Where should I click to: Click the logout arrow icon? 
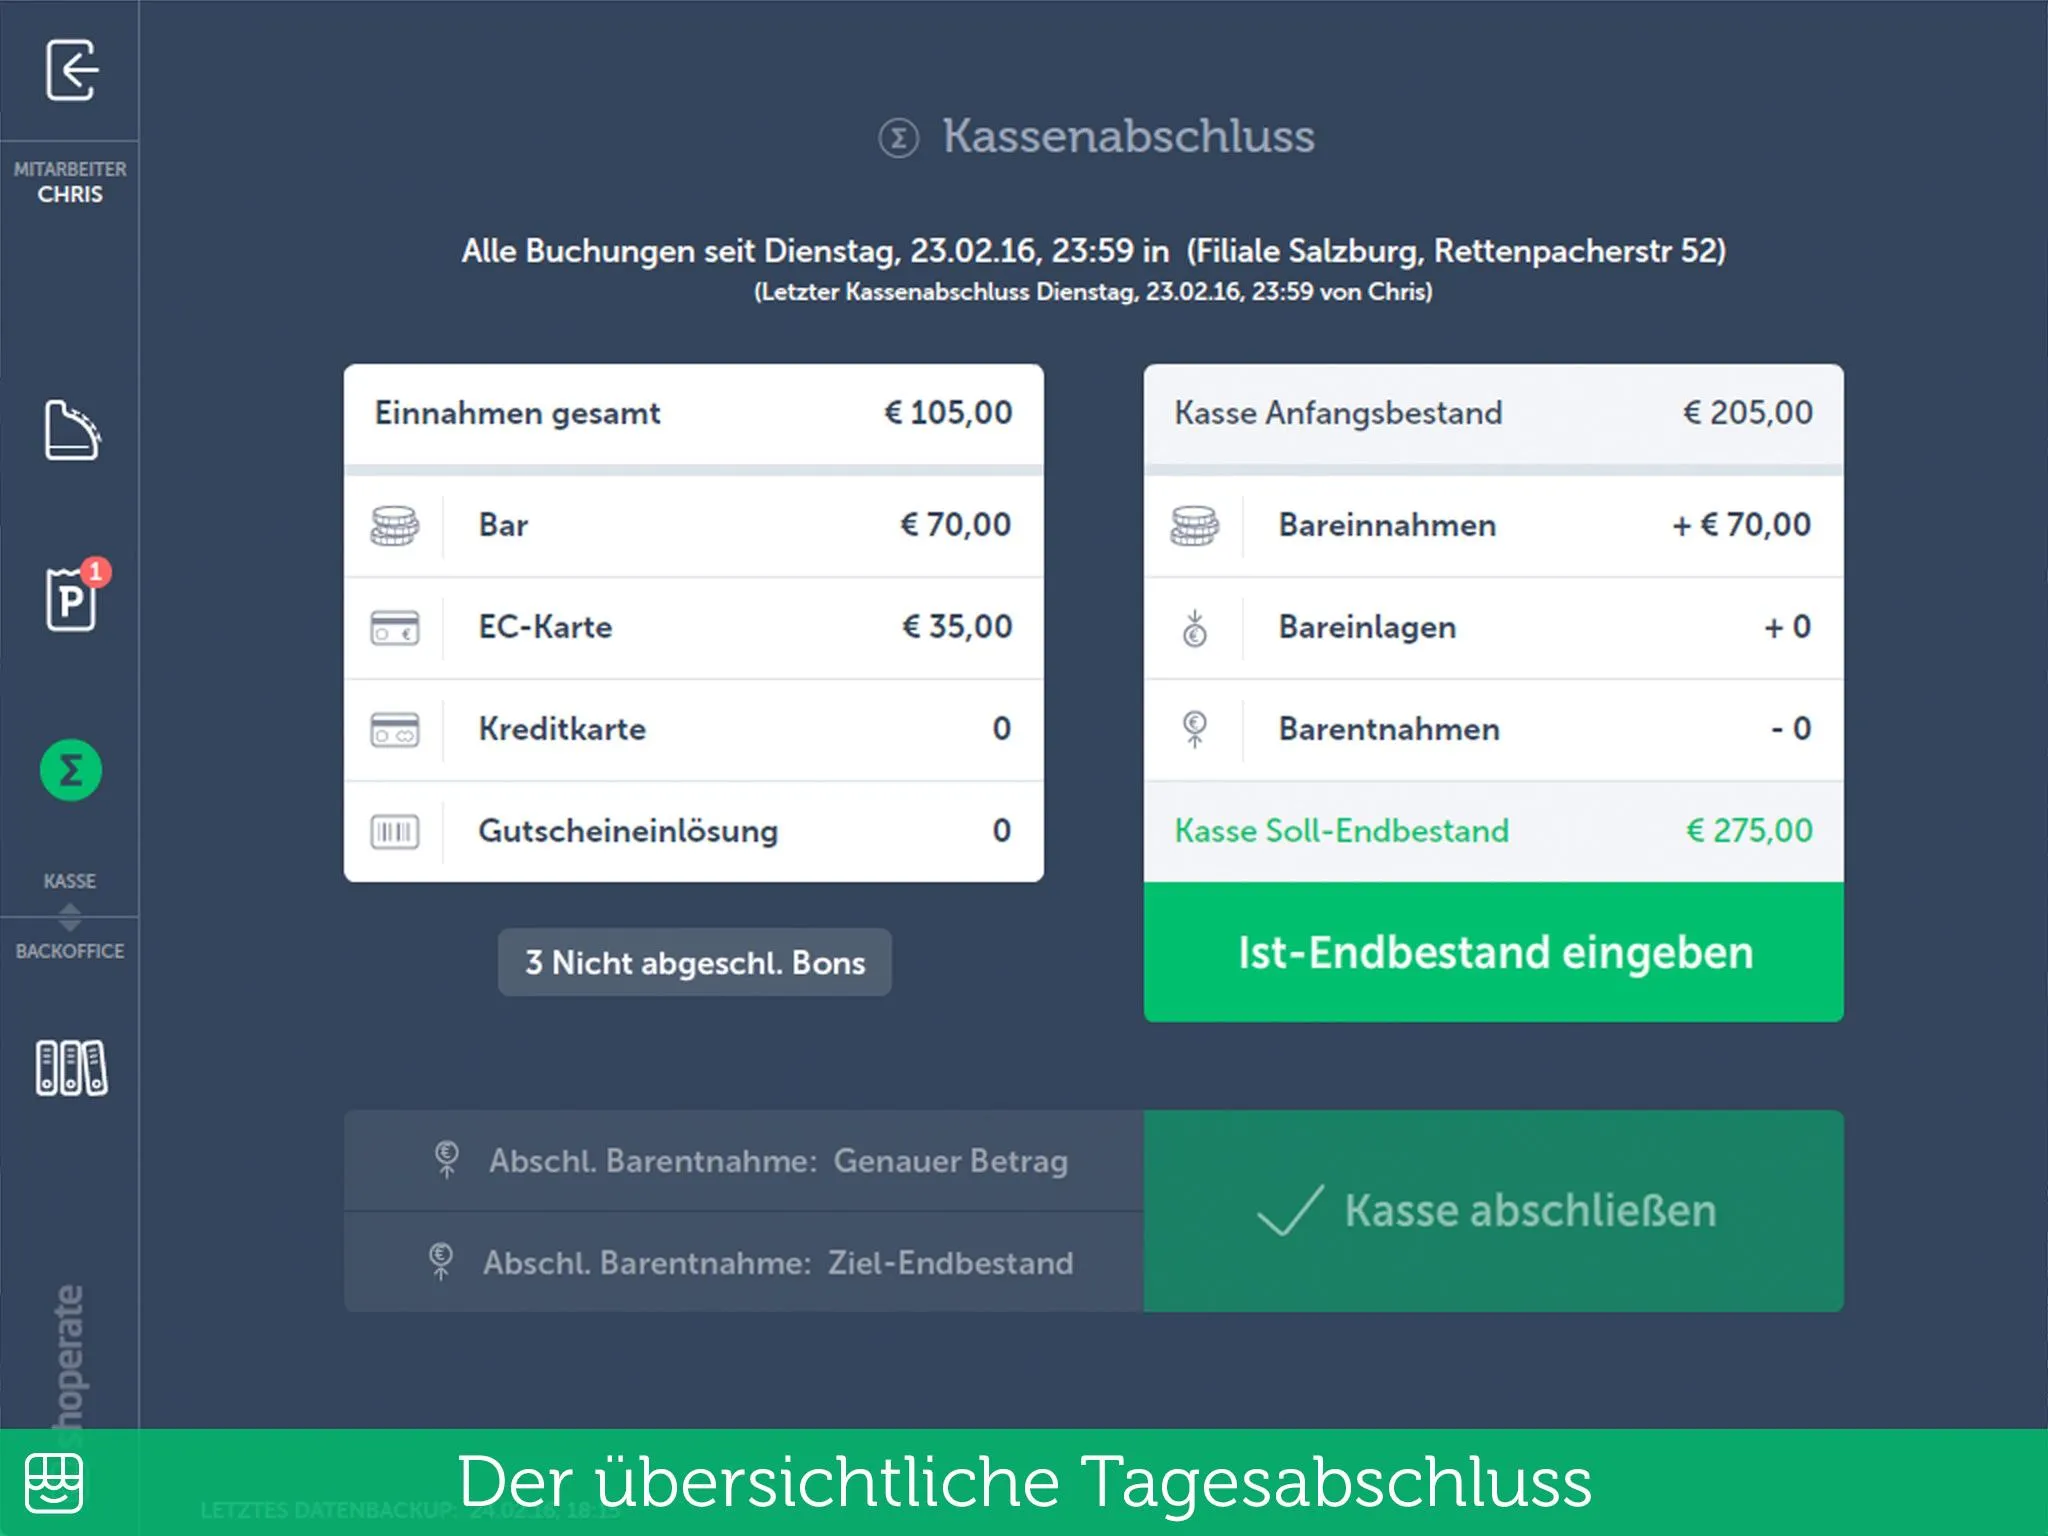72,70
